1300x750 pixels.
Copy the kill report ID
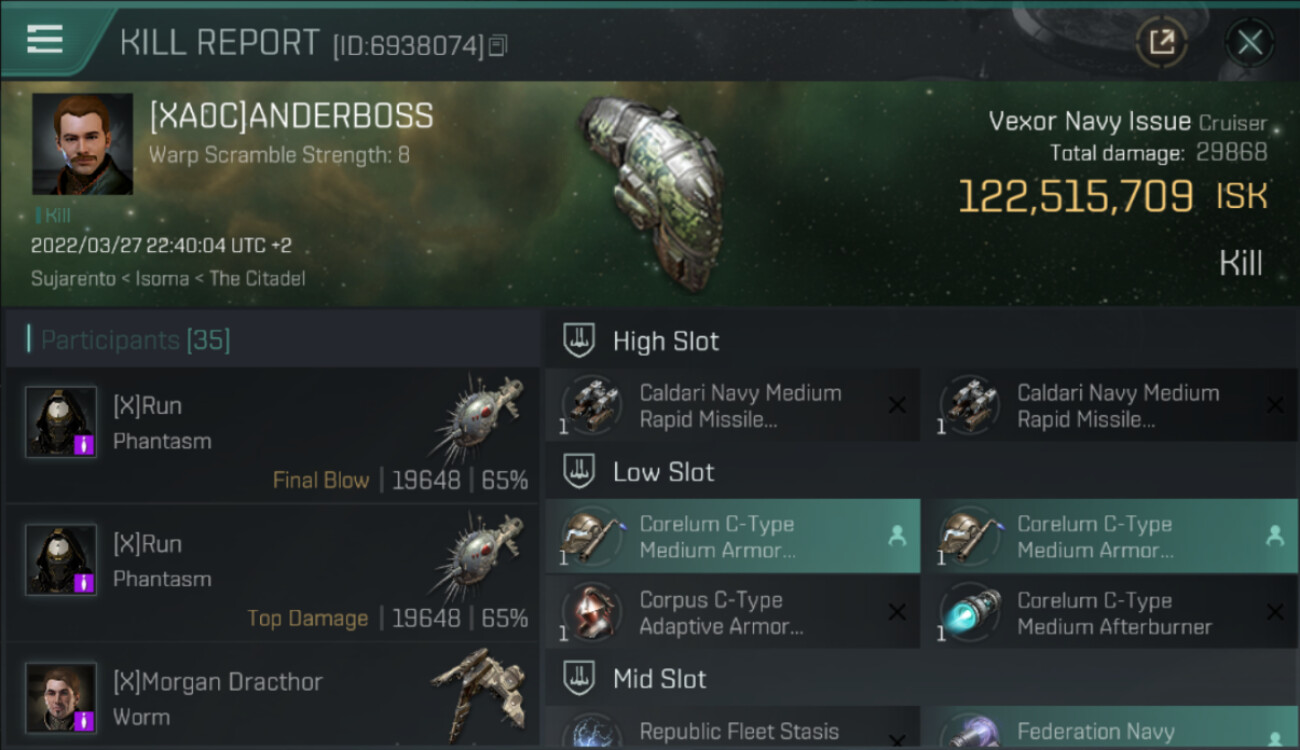point(498,45)
